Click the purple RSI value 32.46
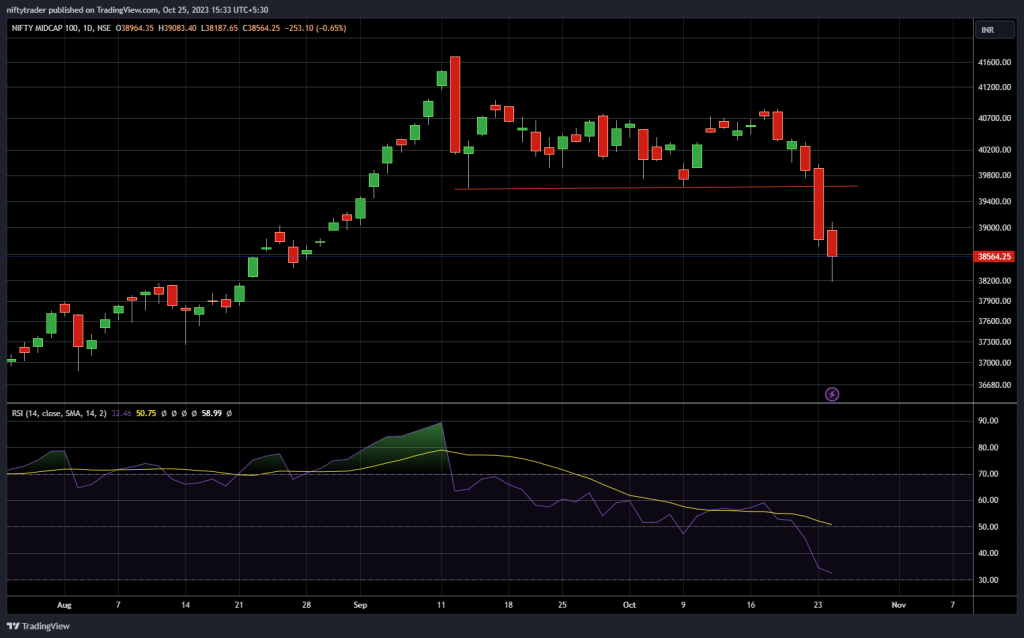The height and width of the screenshot is (638, 1024). click(121, 413)
